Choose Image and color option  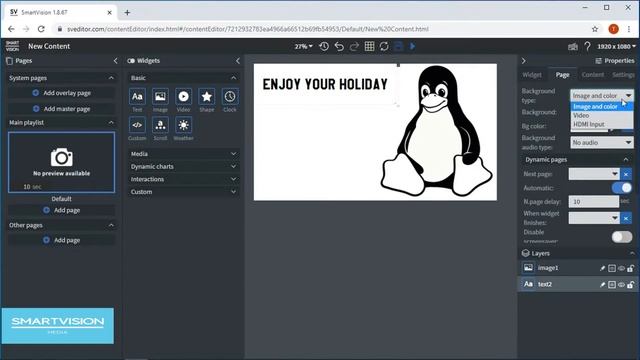pos(602,107)
